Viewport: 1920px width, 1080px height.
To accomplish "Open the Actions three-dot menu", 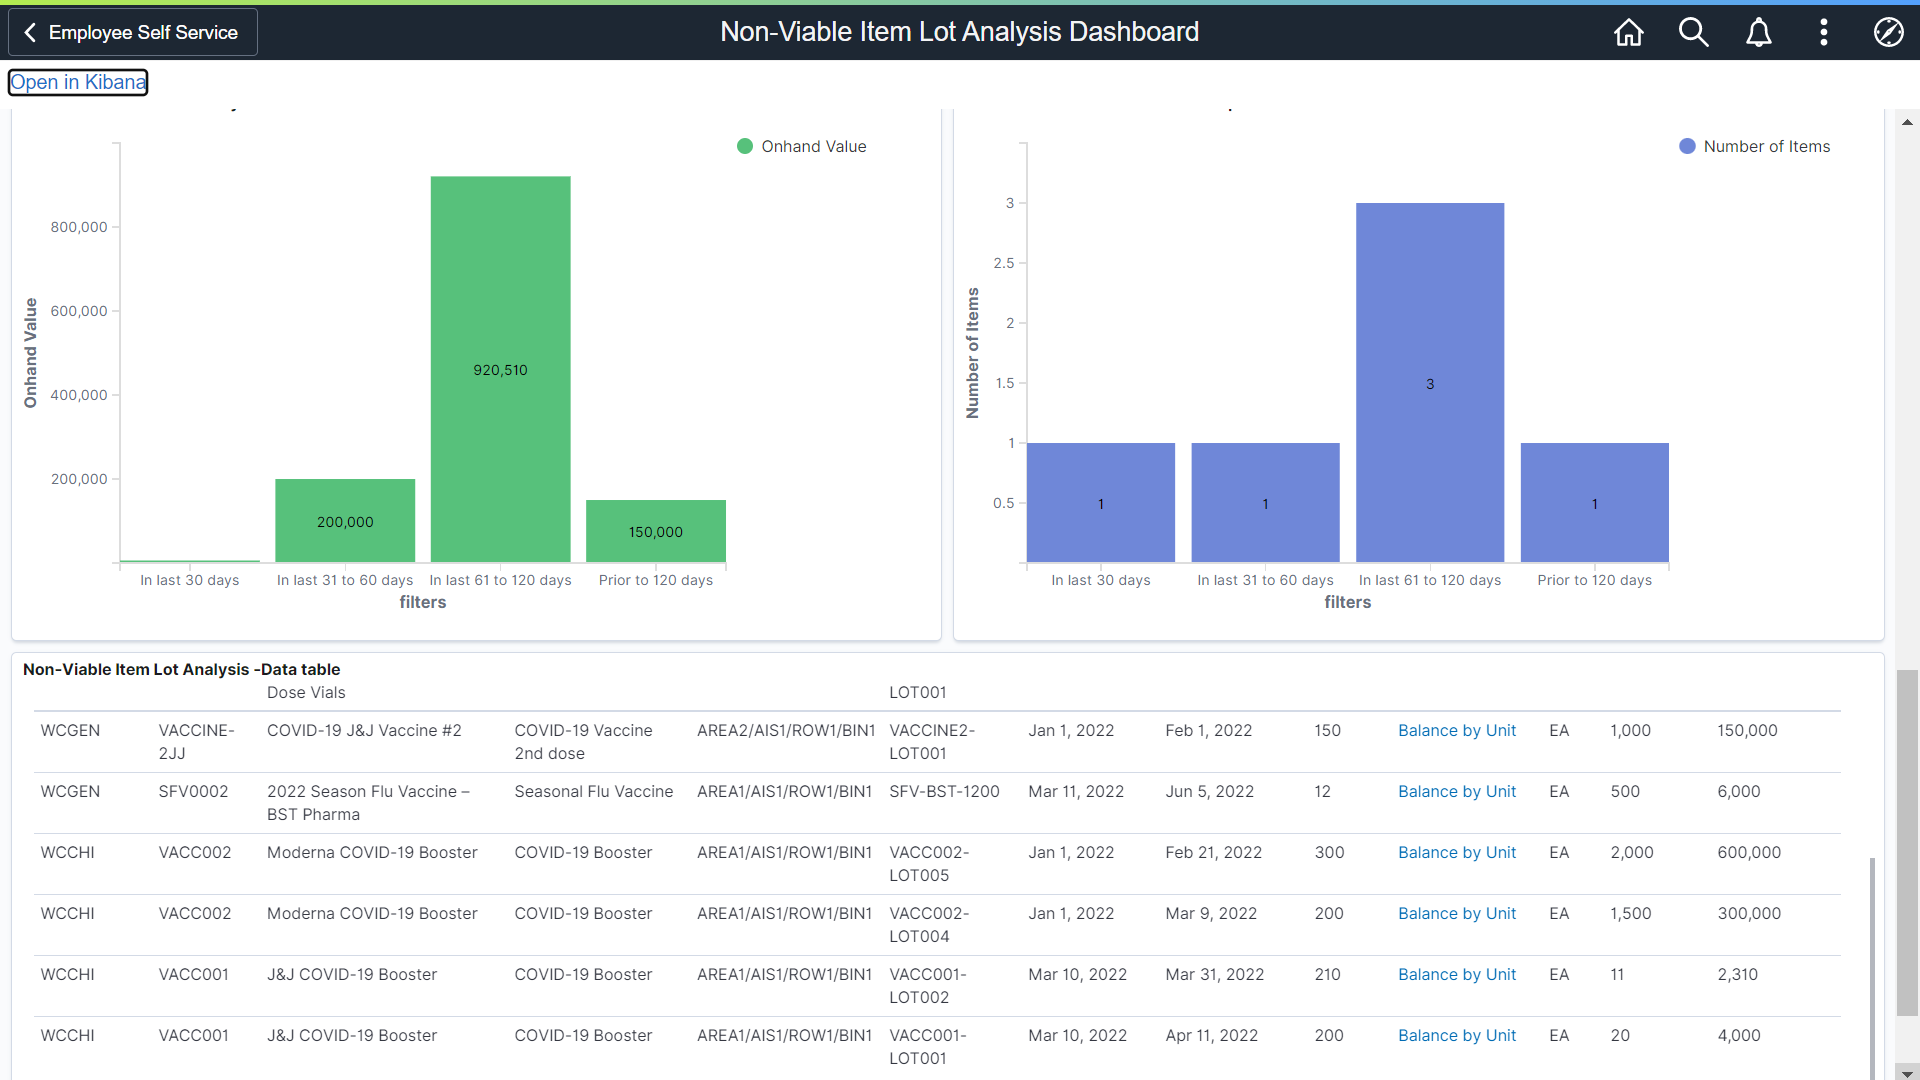I will (x=1823, y=32).
